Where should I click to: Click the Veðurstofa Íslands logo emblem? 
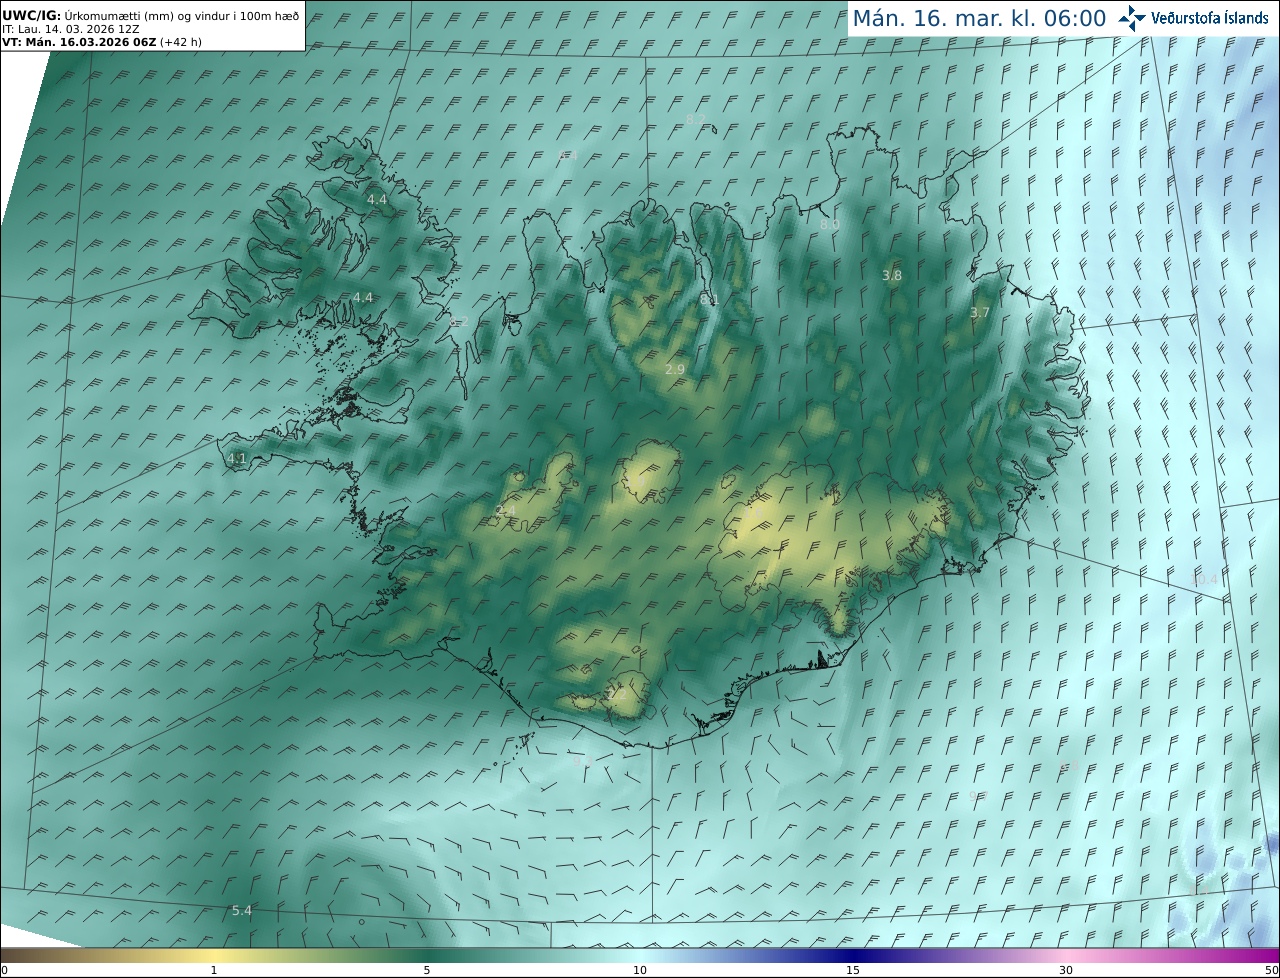tap(1132, 18)
